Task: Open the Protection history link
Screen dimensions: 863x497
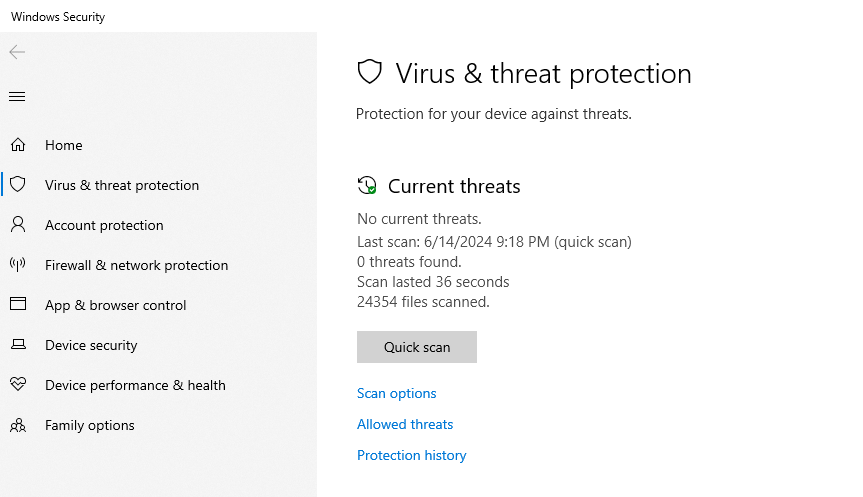Action: pyautogui.click(x=412, y=455)
